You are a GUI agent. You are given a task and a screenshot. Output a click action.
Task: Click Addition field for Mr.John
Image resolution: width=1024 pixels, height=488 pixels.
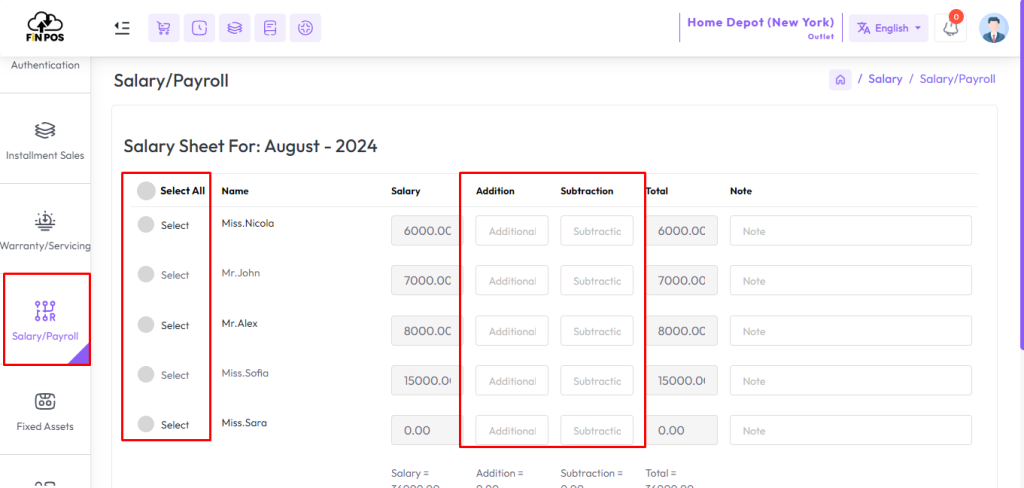pyautogui.click(x=512, y=280)
